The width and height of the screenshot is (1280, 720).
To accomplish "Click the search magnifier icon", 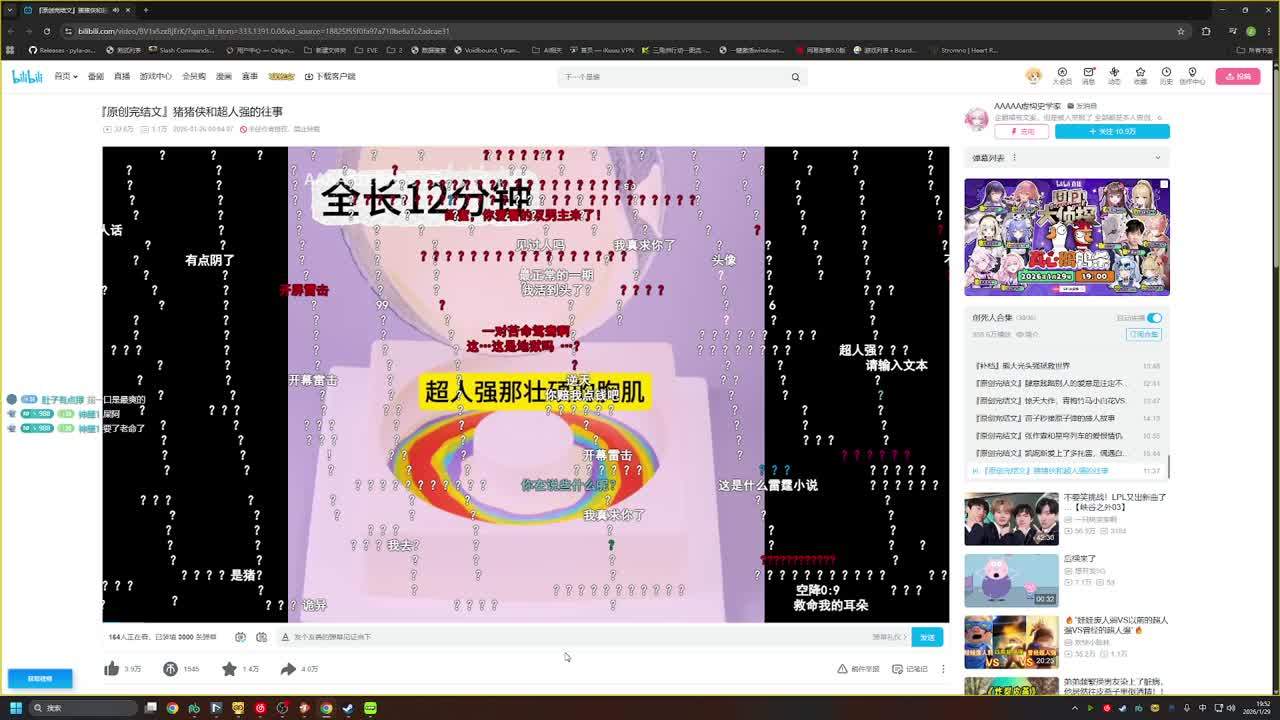I will point(796,77).
